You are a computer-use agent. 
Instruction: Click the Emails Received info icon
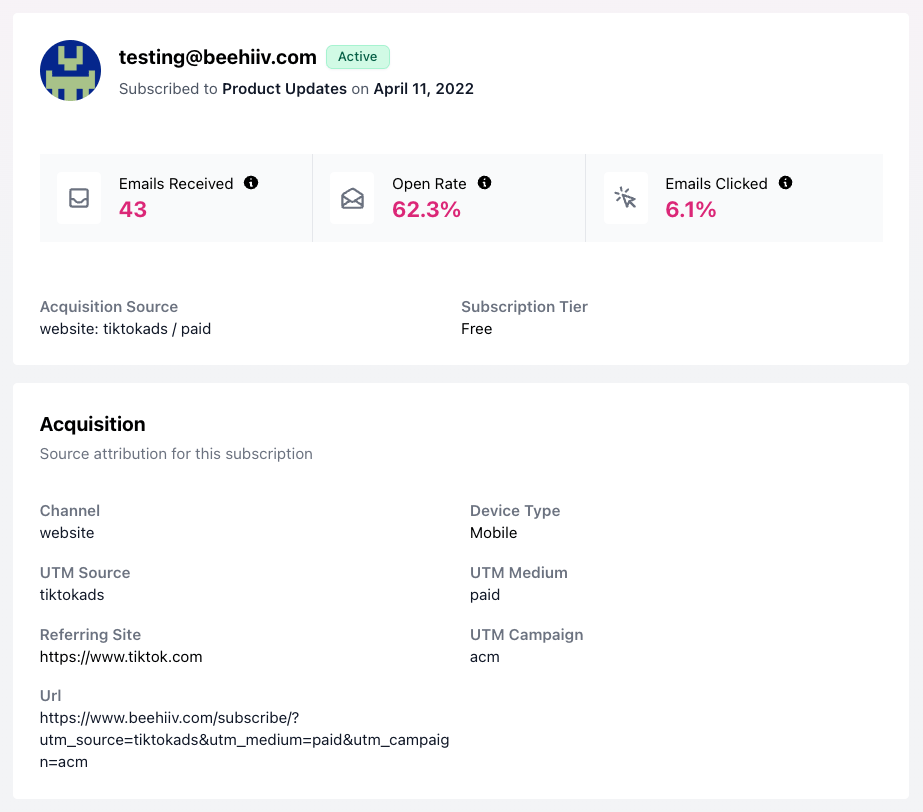click(x=251, y=183)
